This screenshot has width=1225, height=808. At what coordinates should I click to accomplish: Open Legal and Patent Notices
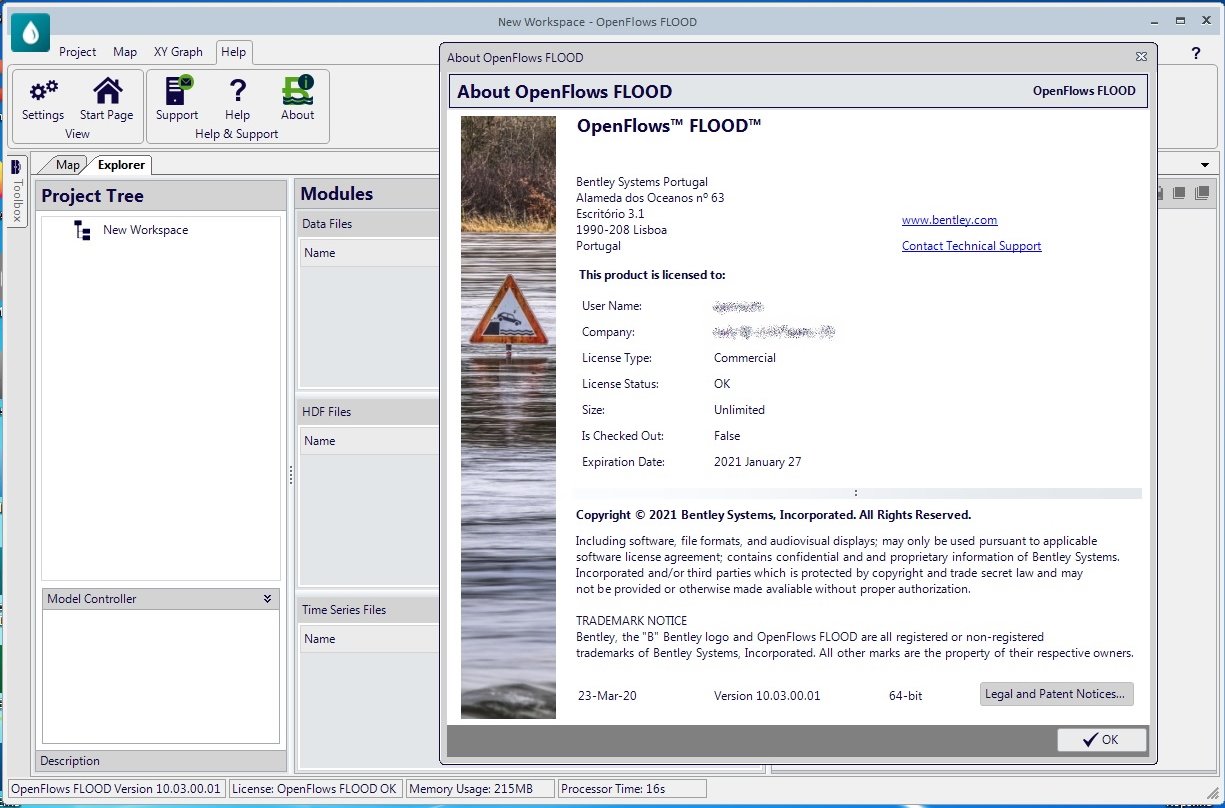(1057, 694)
